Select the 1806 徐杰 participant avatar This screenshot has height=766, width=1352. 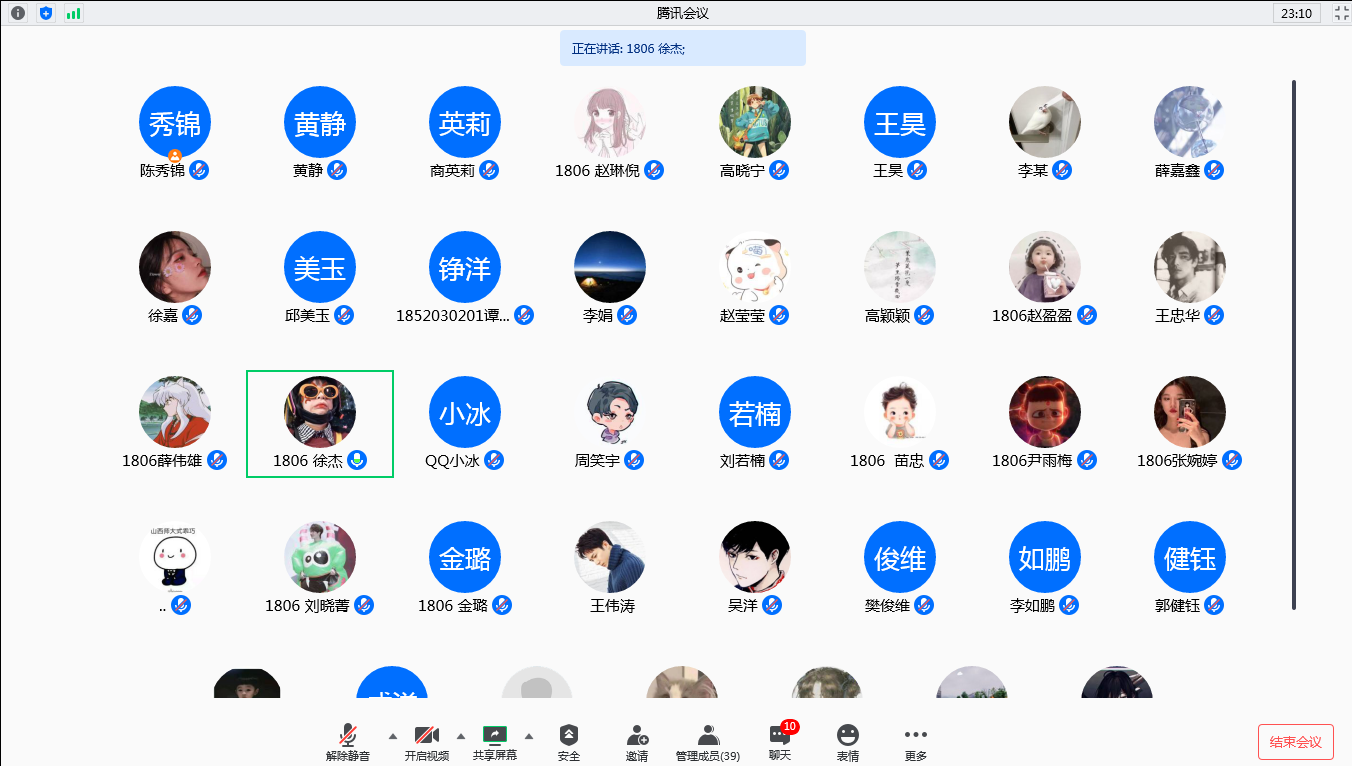point(320,412)
